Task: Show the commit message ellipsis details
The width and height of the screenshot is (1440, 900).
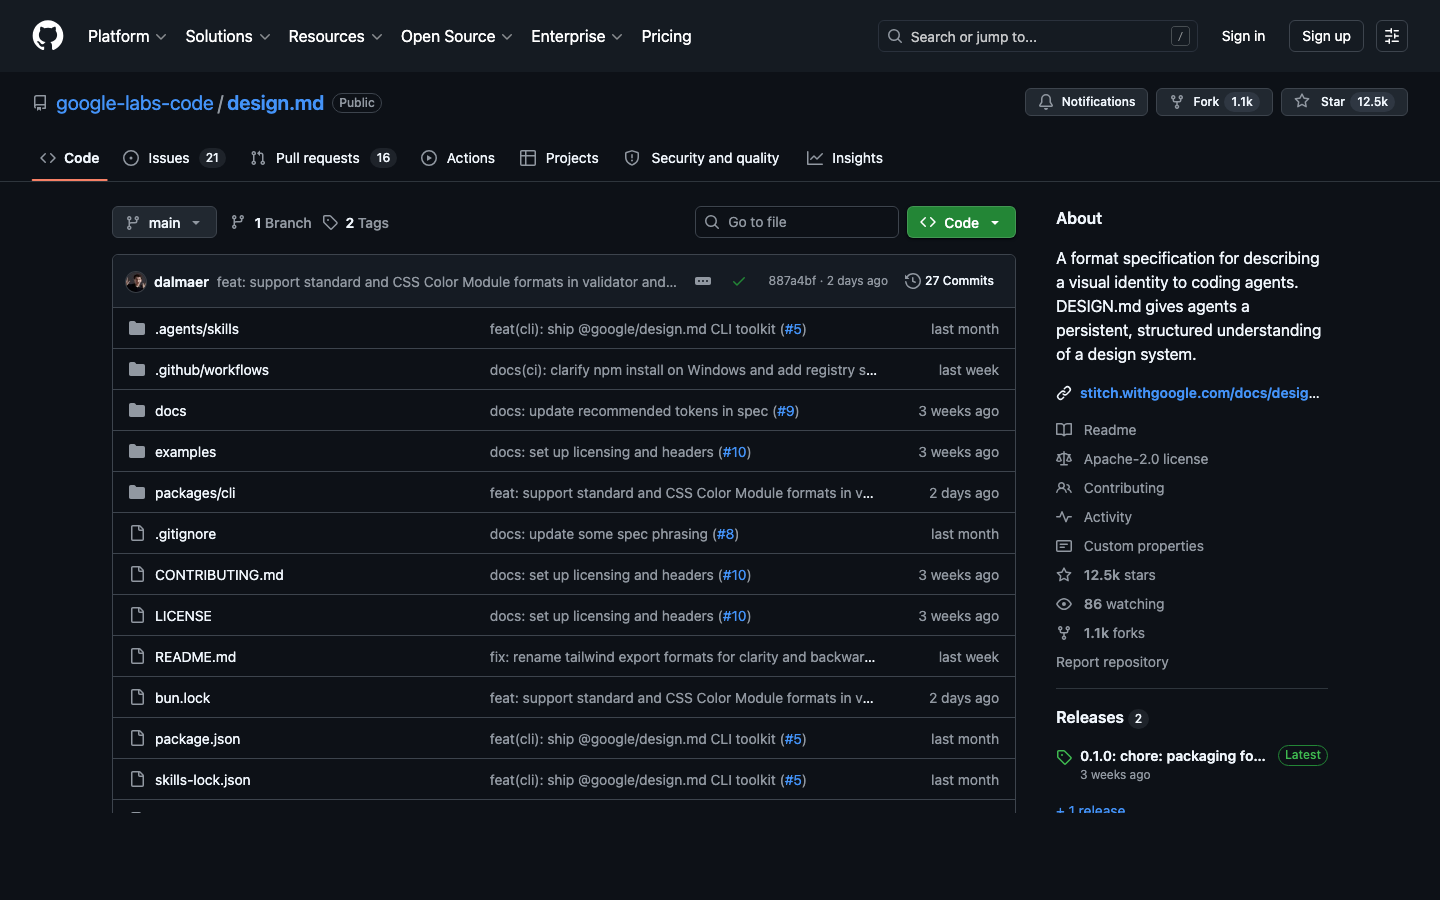Action: point(703,281)
